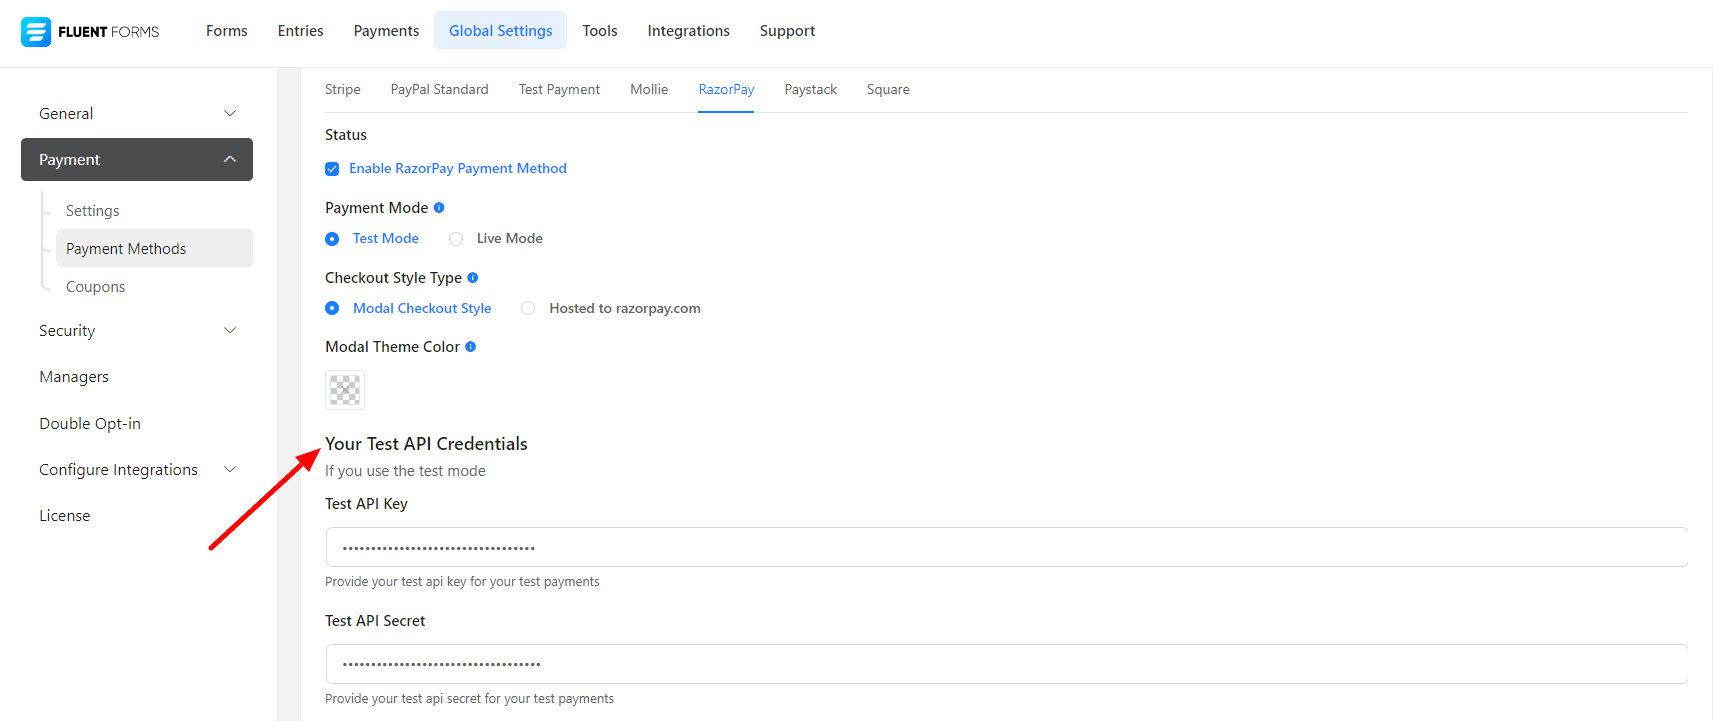1713x721 pixels.
Task: Uncheck Enable RazorPay Payment Method checkbox
Action: (x=332, y=169)
